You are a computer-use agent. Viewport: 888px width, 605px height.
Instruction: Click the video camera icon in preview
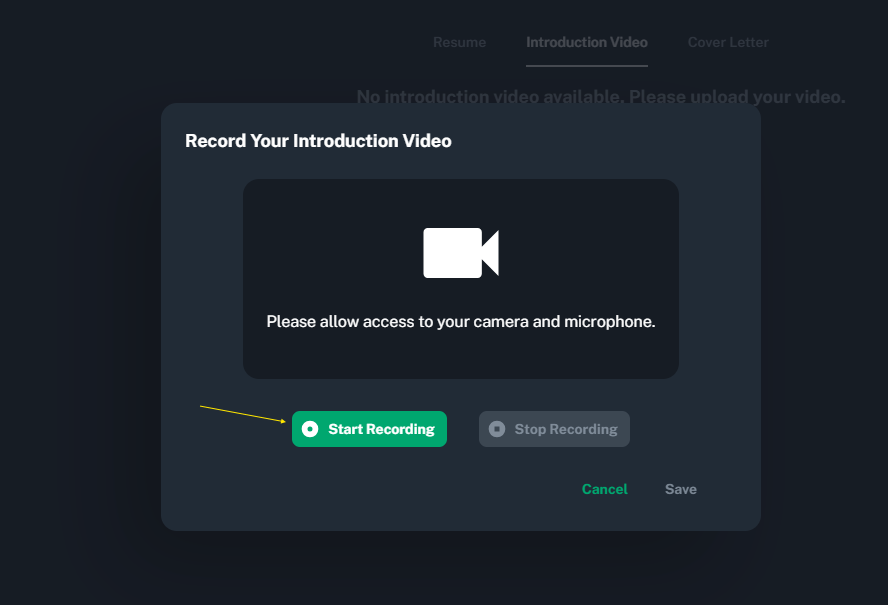(461, 253)
